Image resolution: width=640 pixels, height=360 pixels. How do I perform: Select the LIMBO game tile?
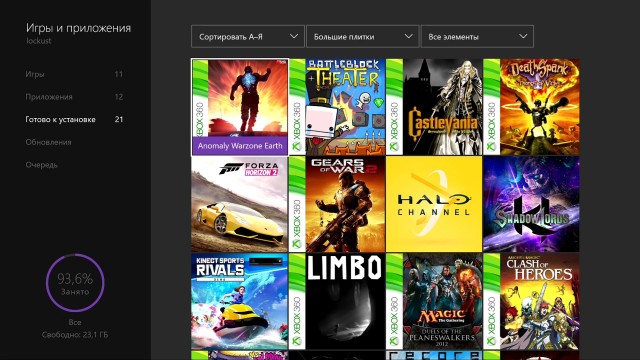[x=337, y=301]
